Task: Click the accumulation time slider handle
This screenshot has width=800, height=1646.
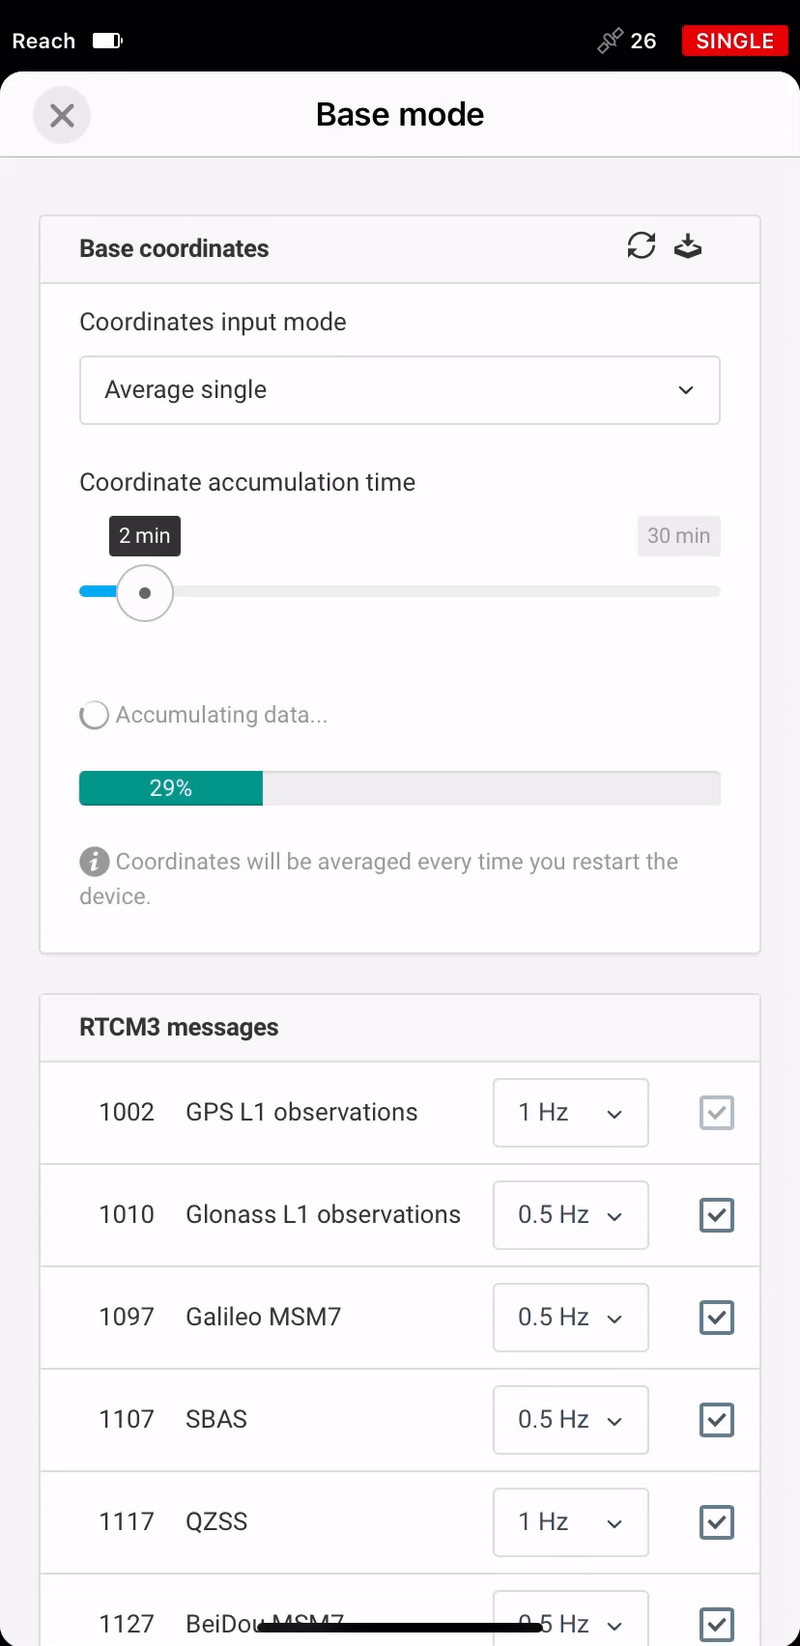Action: [x=145, y=593]
